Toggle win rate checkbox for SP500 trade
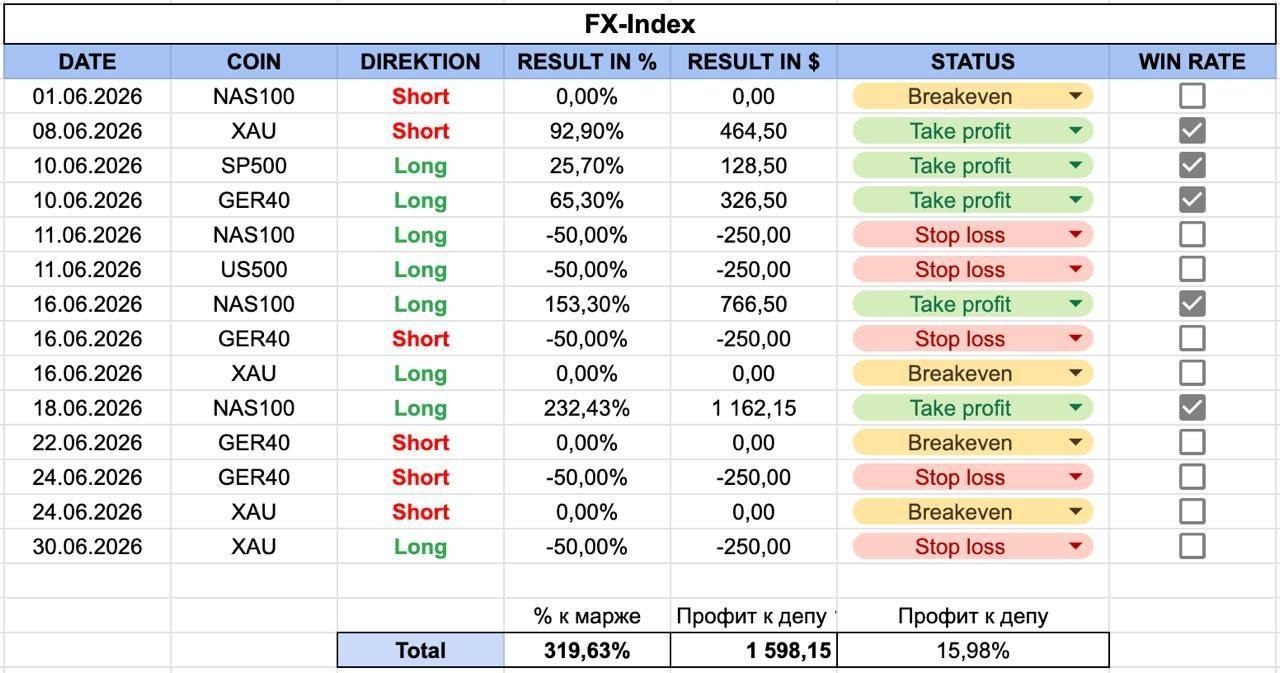The image size is (1280, 673). [x=1192, y=165]
